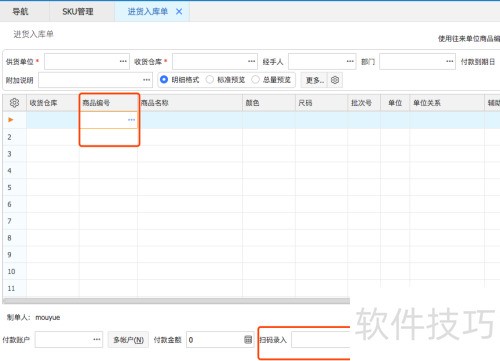Click the 收货仓库 header input field
Screen dimensions: 500x361
click(215, 61)
